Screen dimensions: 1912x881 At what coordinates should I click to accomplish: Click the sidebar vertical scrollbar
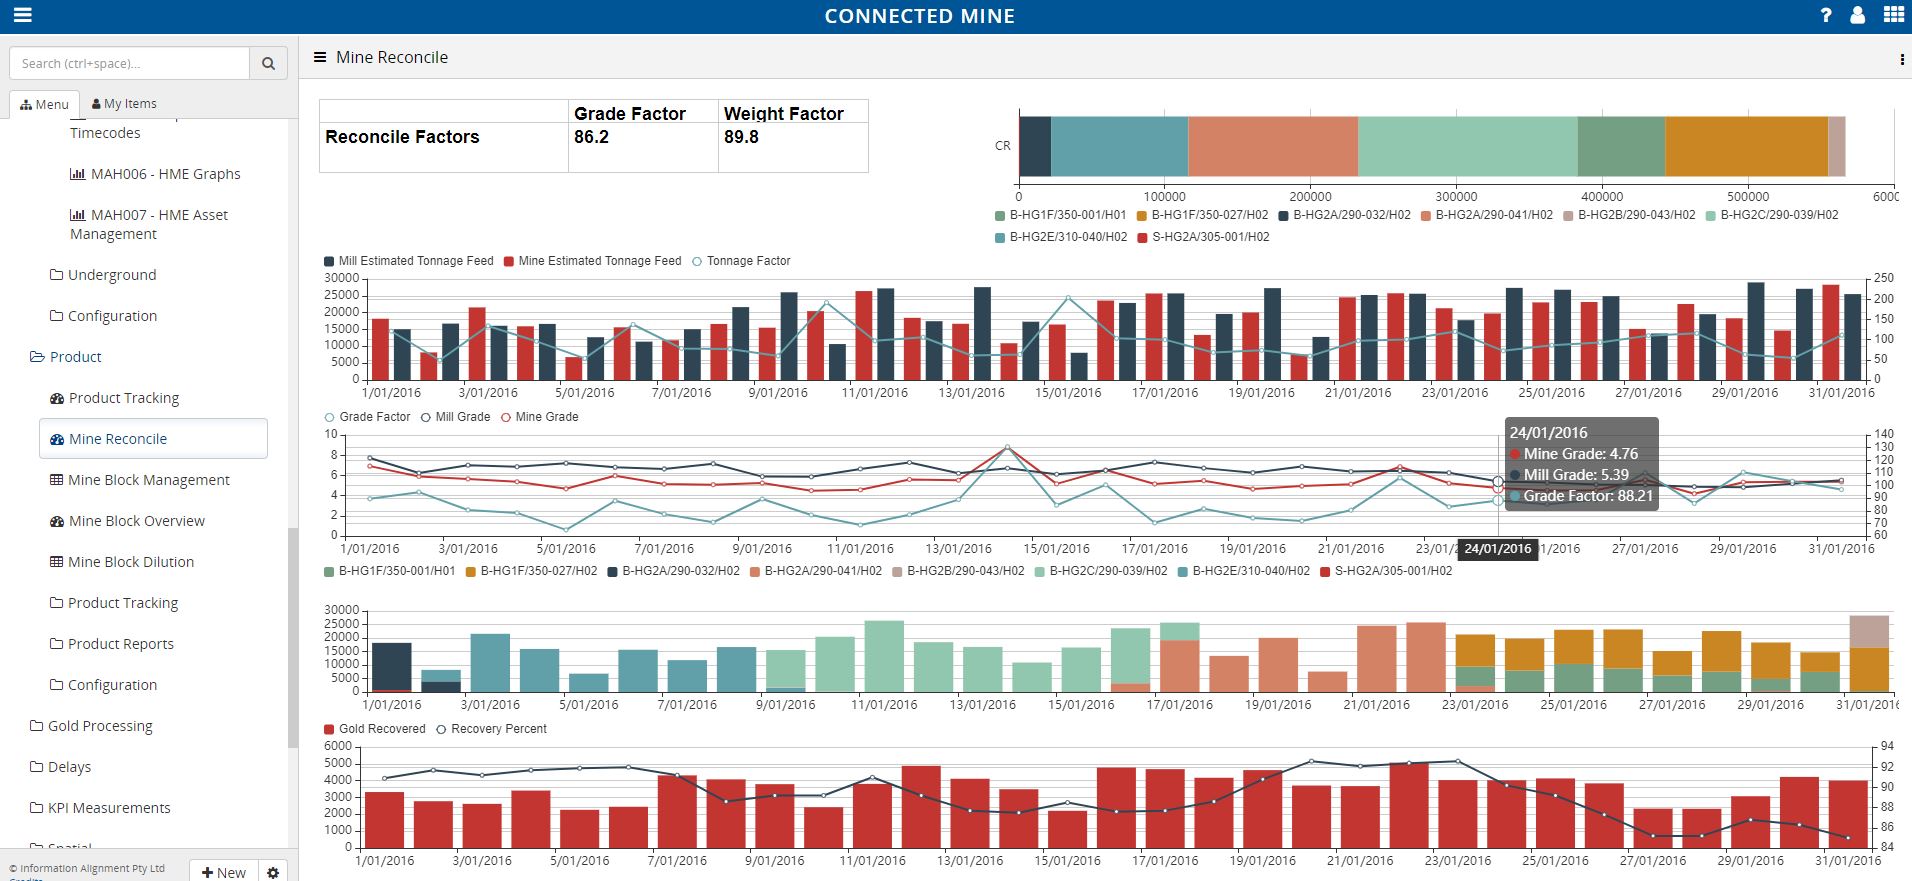coord(293,636)
